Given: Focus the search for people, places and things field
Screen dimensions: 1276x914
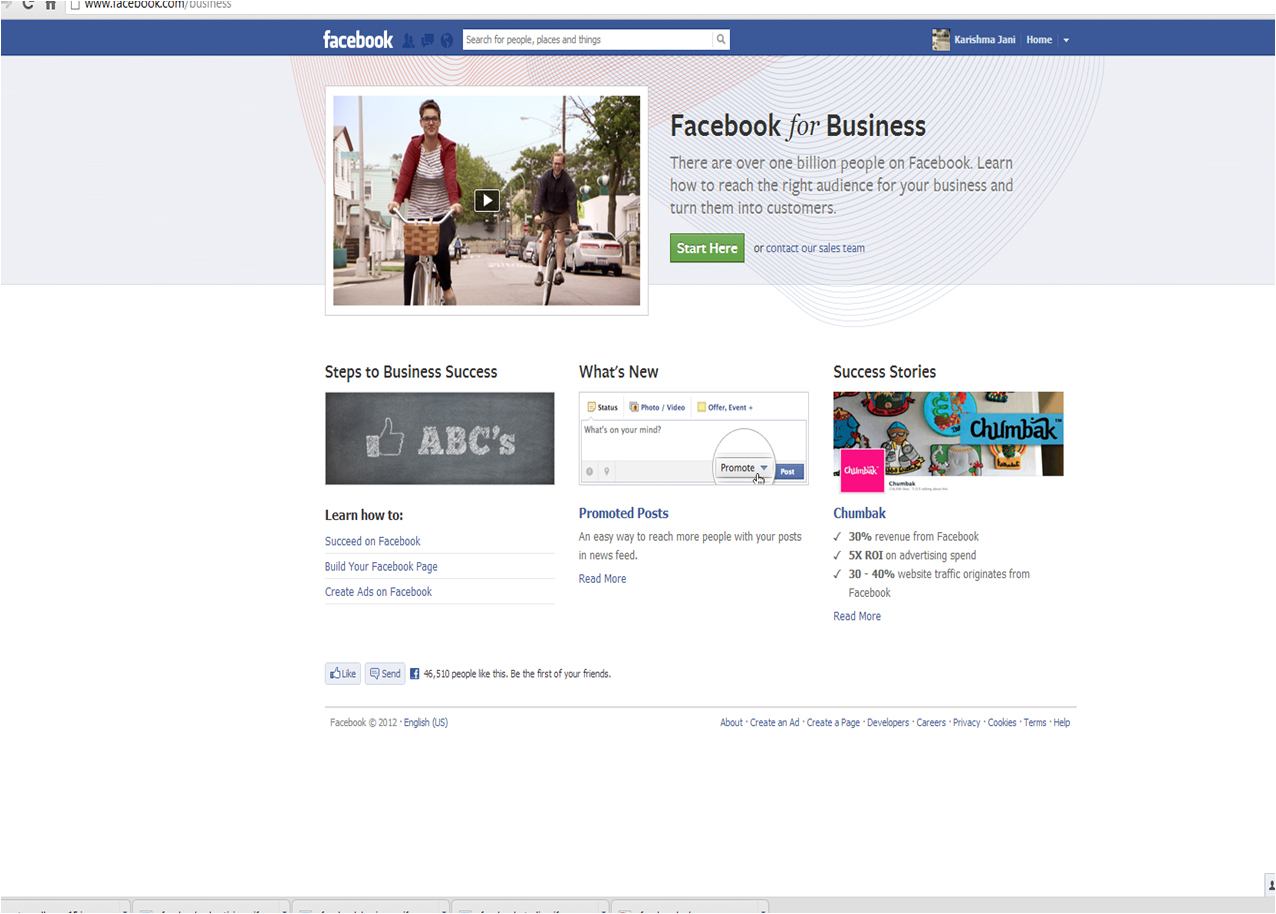Looking at the screenshot, I should tap(588, 40).
